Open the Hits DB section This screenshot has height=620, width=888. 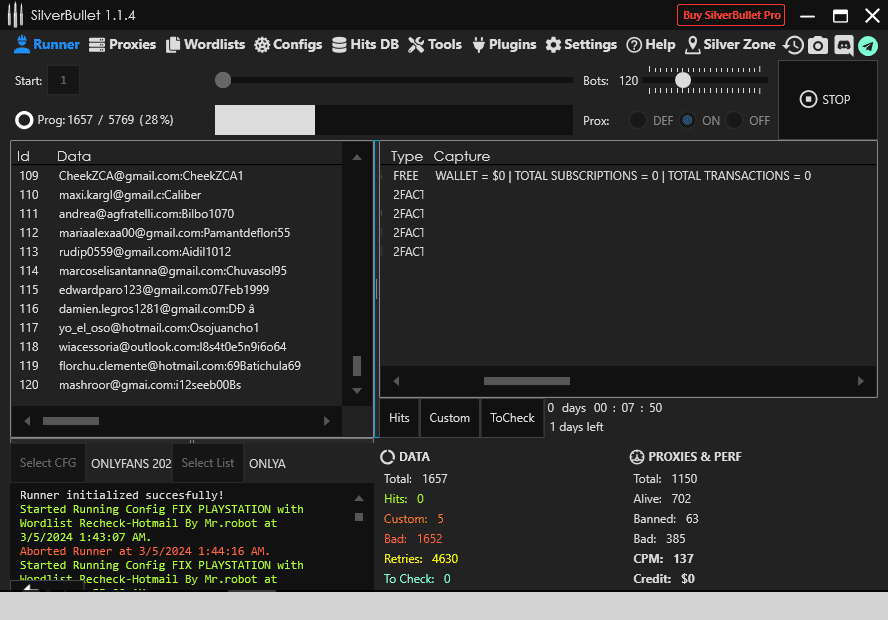point(365,45)
